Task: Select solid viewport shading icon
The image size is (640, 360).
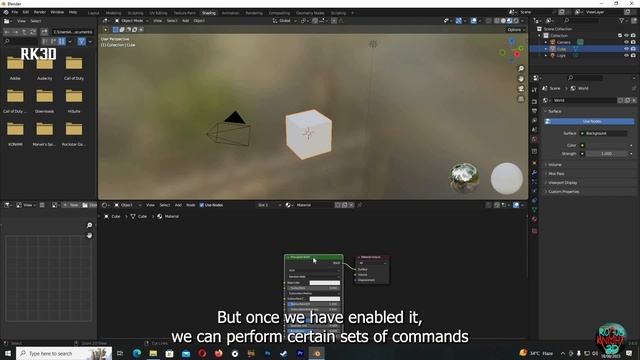Action: point(503,20)
